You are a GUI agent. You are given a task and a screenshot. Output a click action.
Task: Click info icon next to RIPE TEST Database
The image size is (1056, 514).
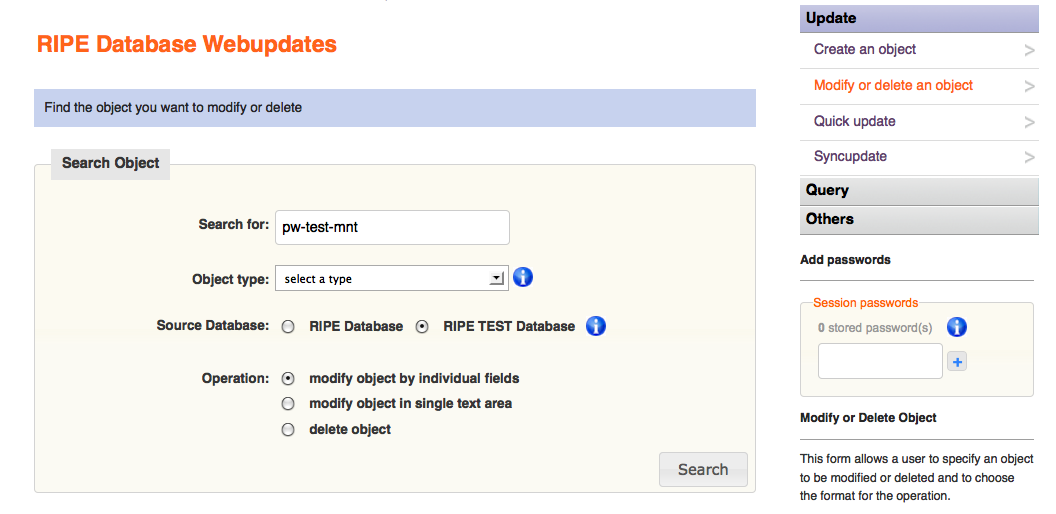[x=596, y=326]
